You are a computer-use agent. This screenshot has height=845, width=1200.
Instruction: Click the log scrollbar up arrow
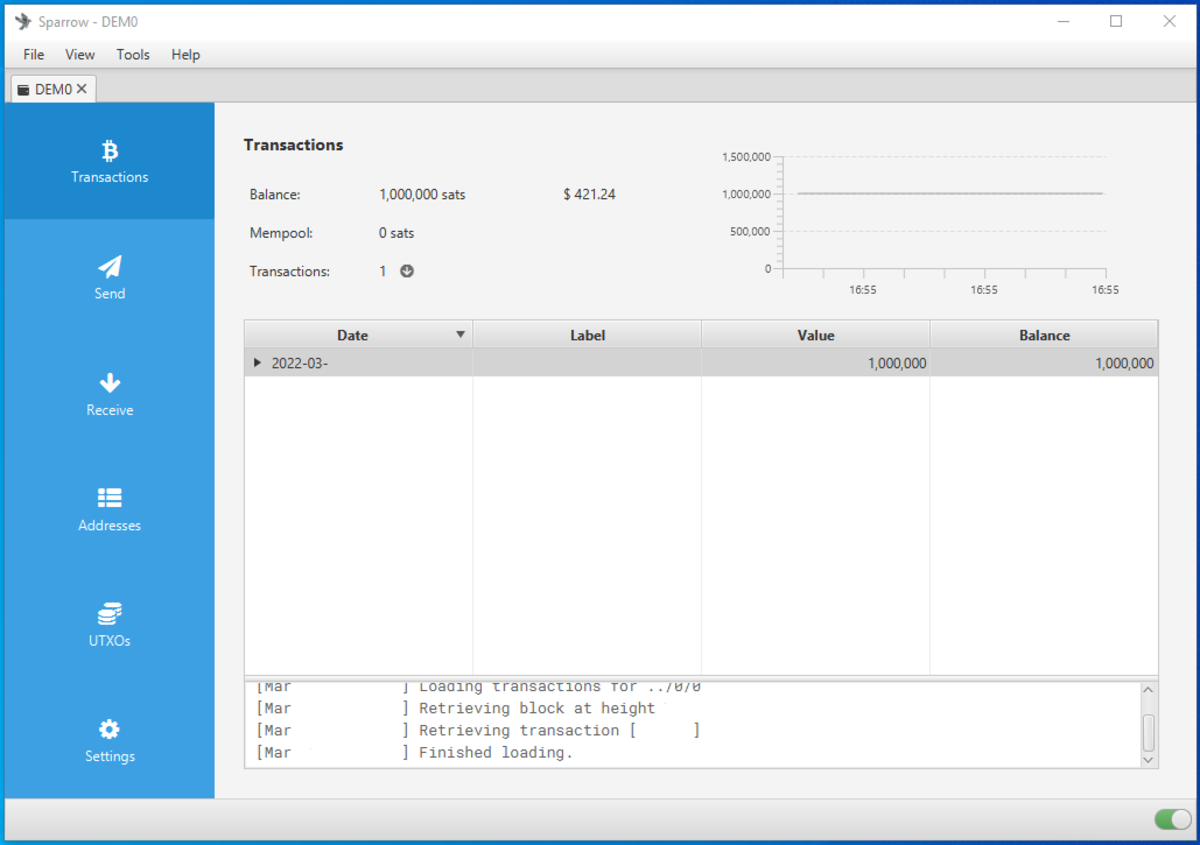pos(1148,690)
